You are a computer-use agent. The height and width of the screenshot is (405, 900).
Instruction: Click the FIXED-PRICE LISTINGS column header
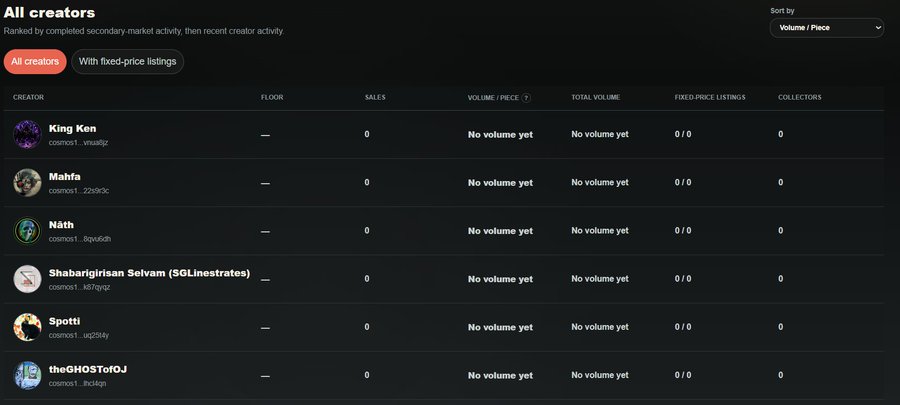pos(710,98)
